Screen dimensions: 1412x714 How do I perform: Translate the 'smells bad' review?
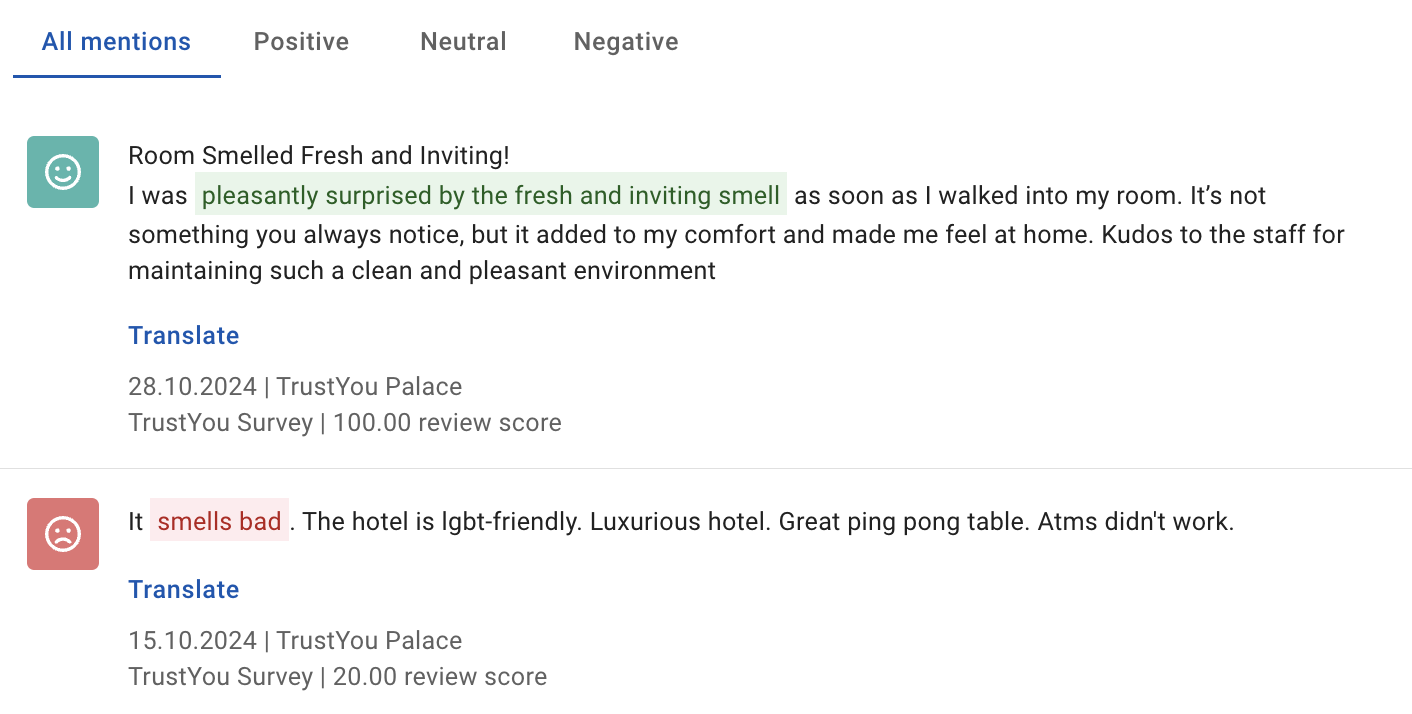point(184,589)
